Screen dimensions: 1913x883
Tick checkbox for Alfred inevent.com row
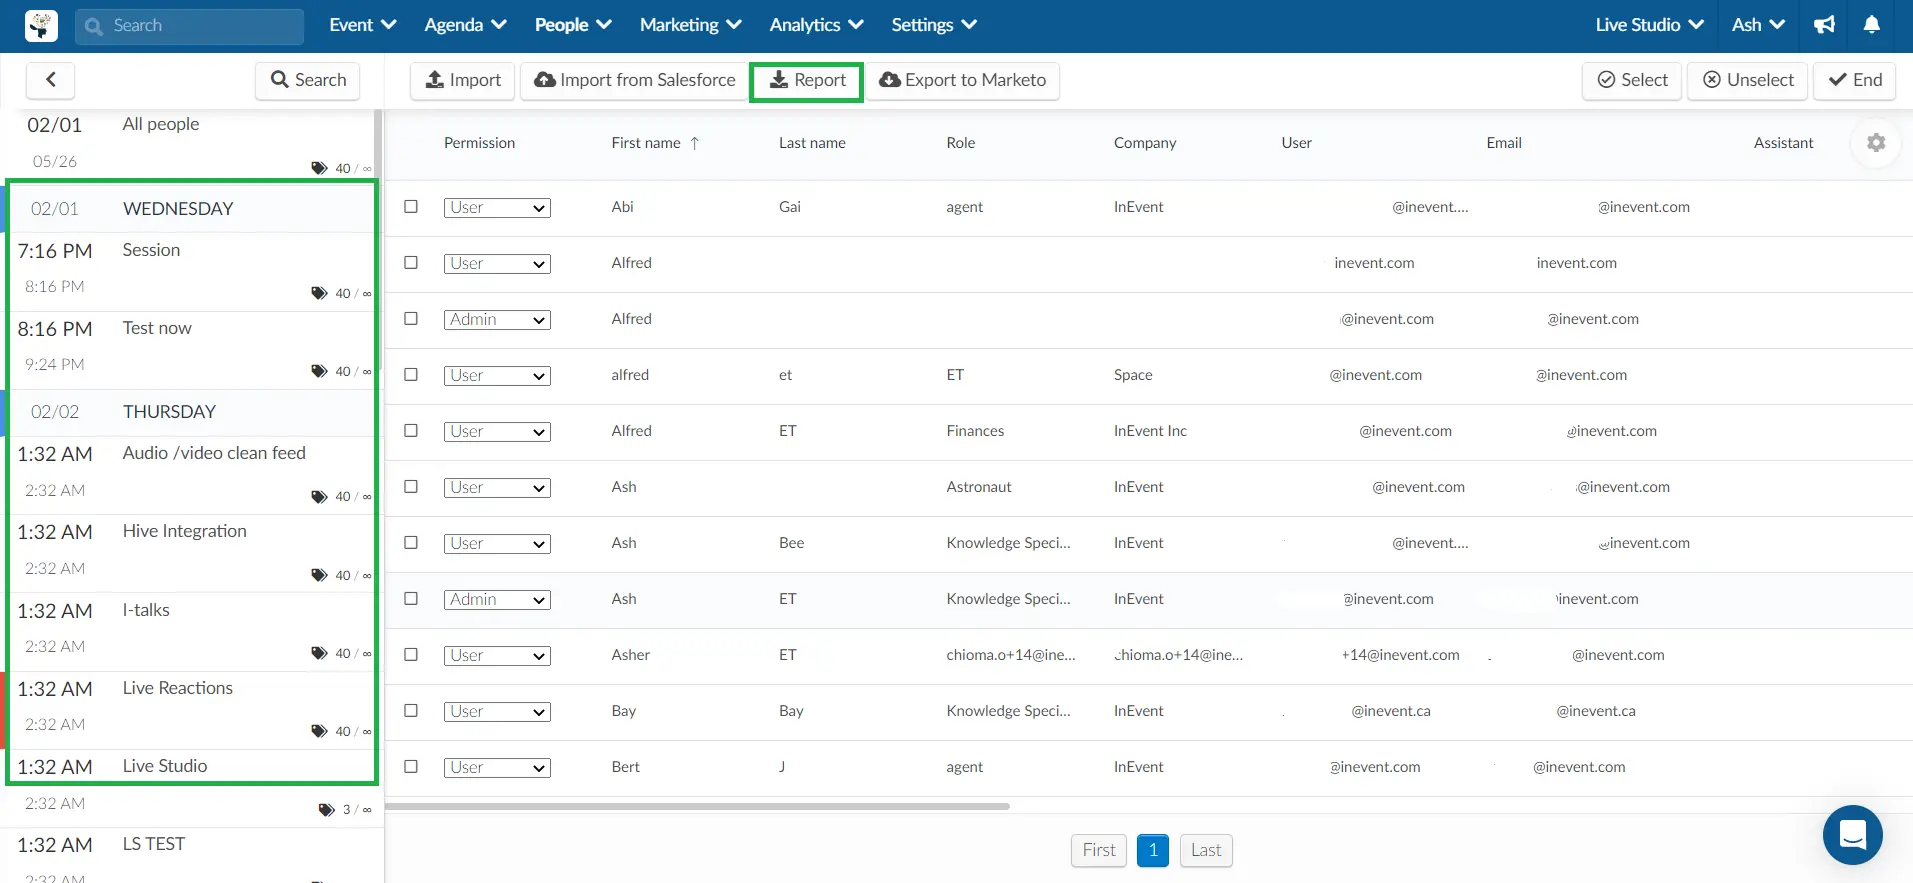click(x=411, y=262)
